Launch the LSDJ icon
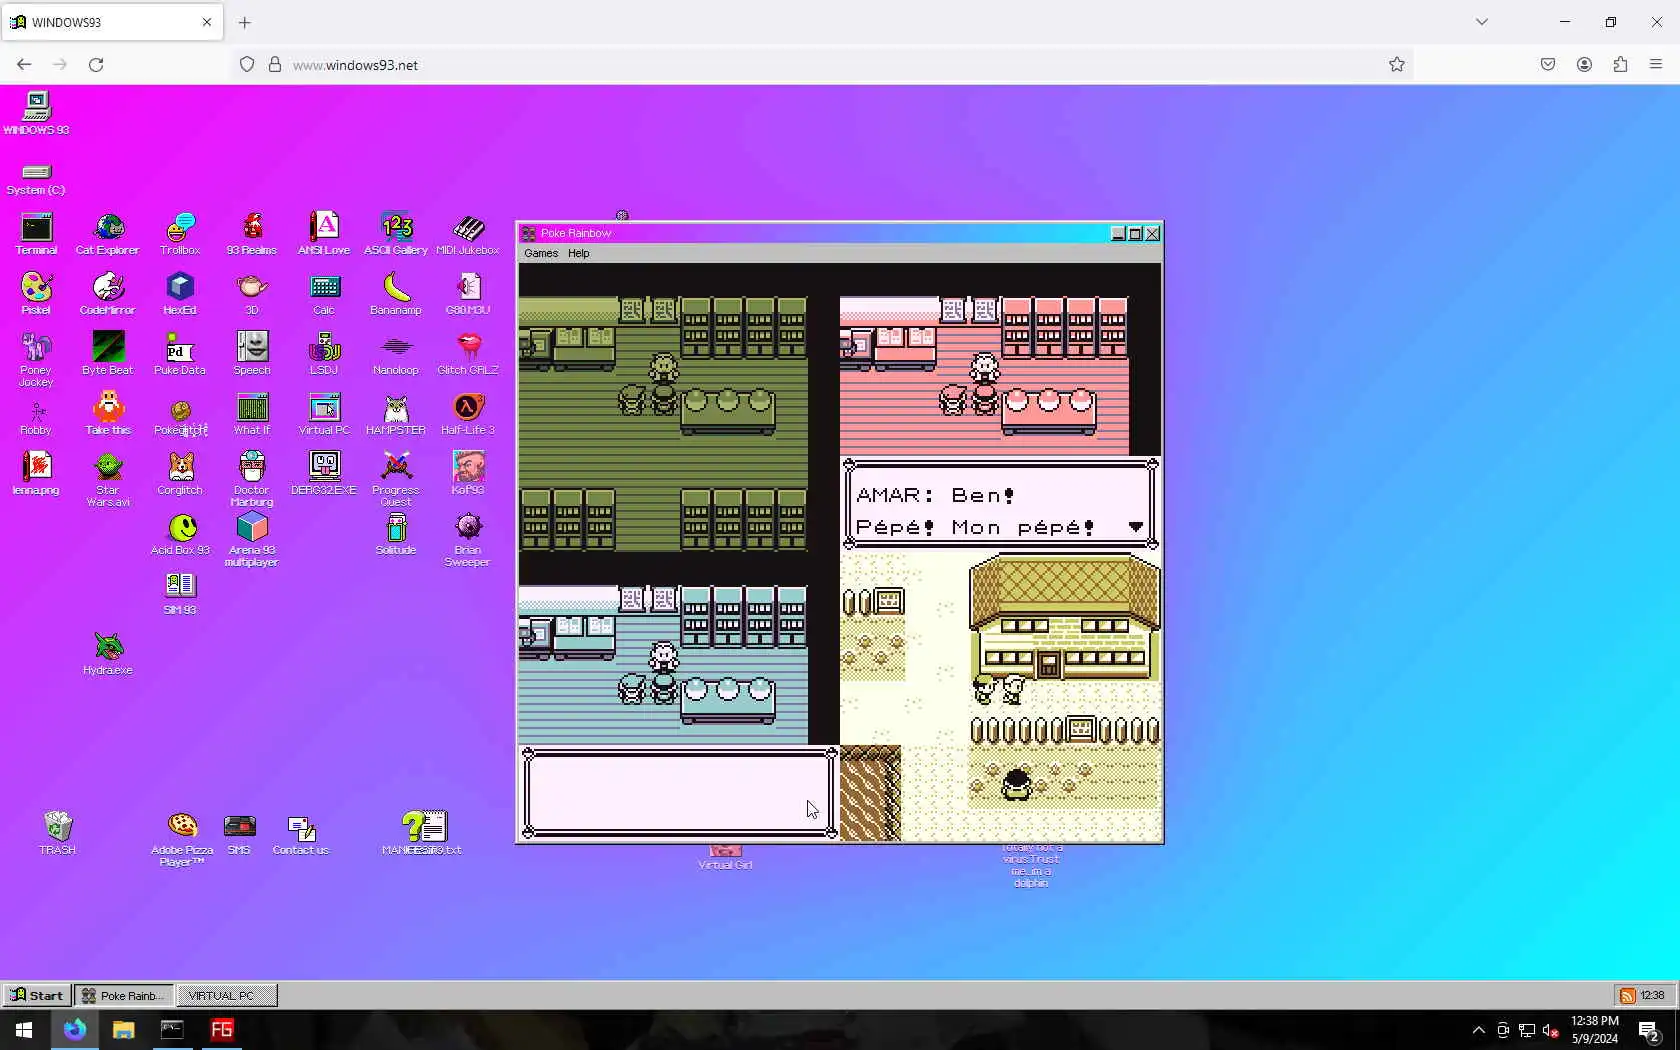Viewport: 1680px width, 1050px height. pyautogui.click(x=324, y=354)
